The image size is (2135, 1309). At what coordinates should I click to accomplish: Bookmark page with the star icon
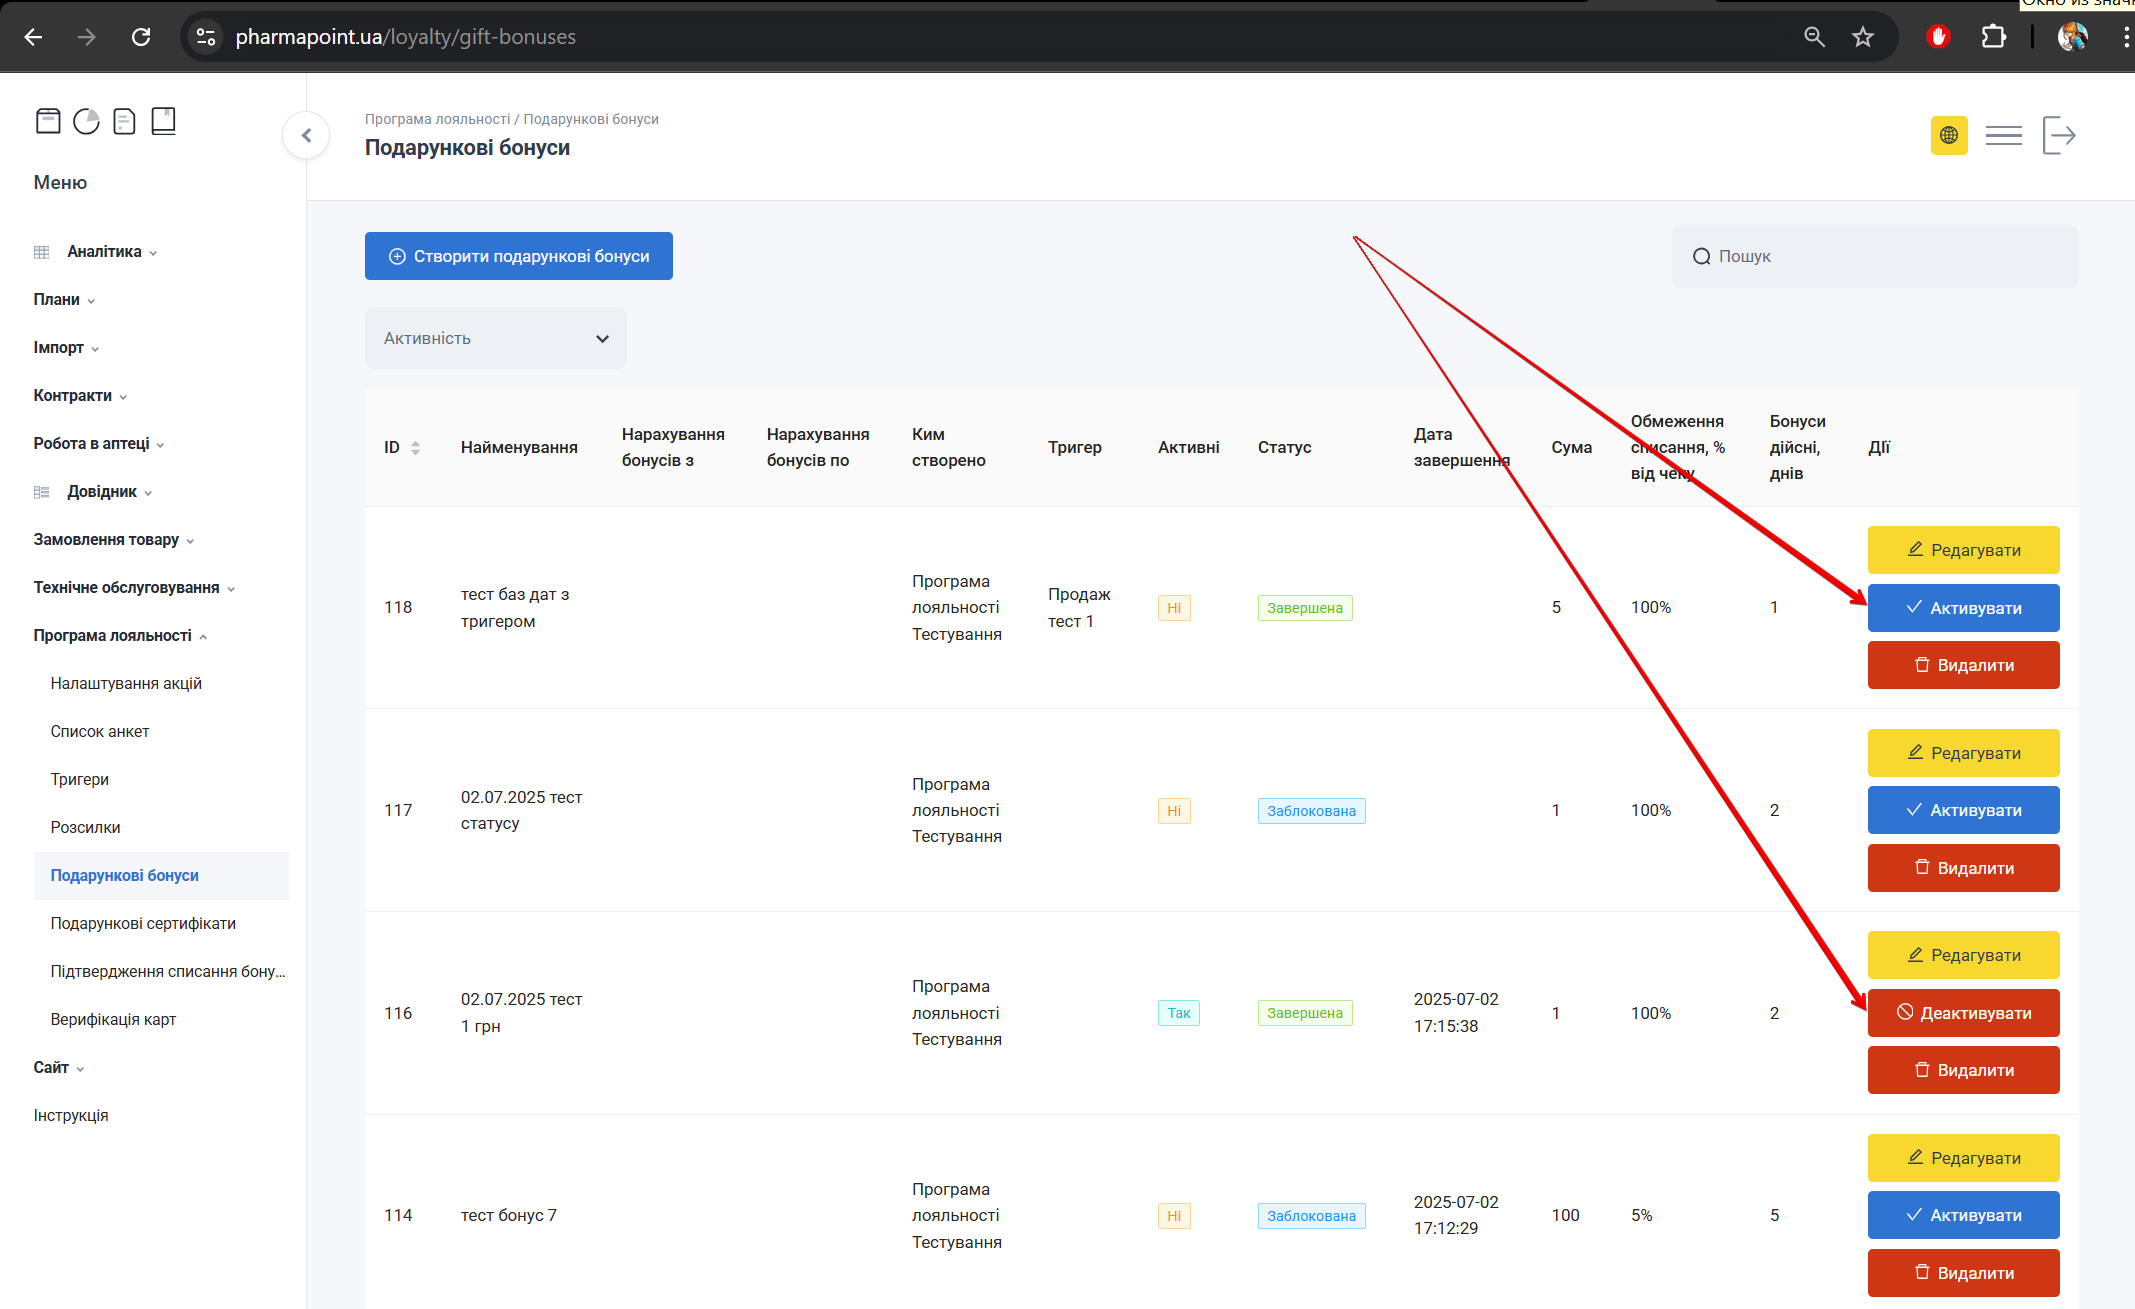1862,37
